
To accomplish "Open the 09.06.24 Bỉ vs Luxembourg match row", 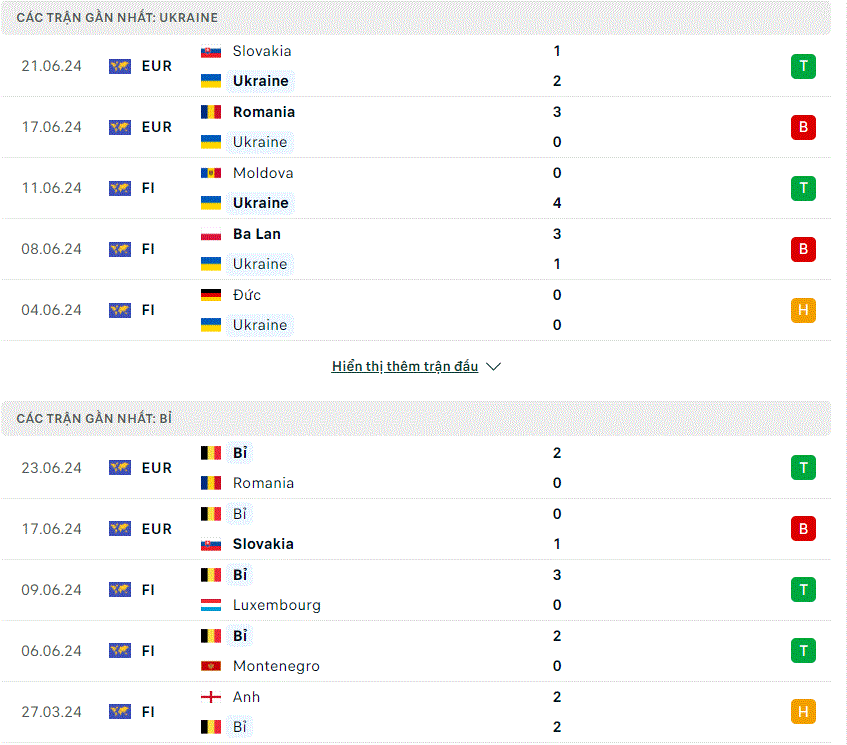I will coord(416,590).
